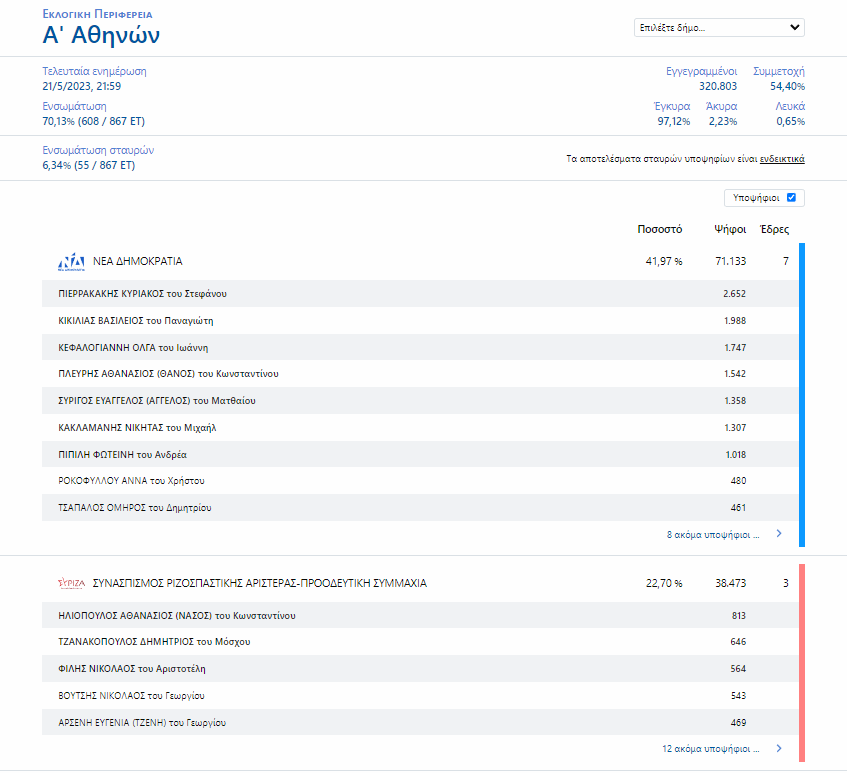This screenshot has width=847, height=773.
Task: Open the ενδεικτικά link
Action: (x=782, y=159)
